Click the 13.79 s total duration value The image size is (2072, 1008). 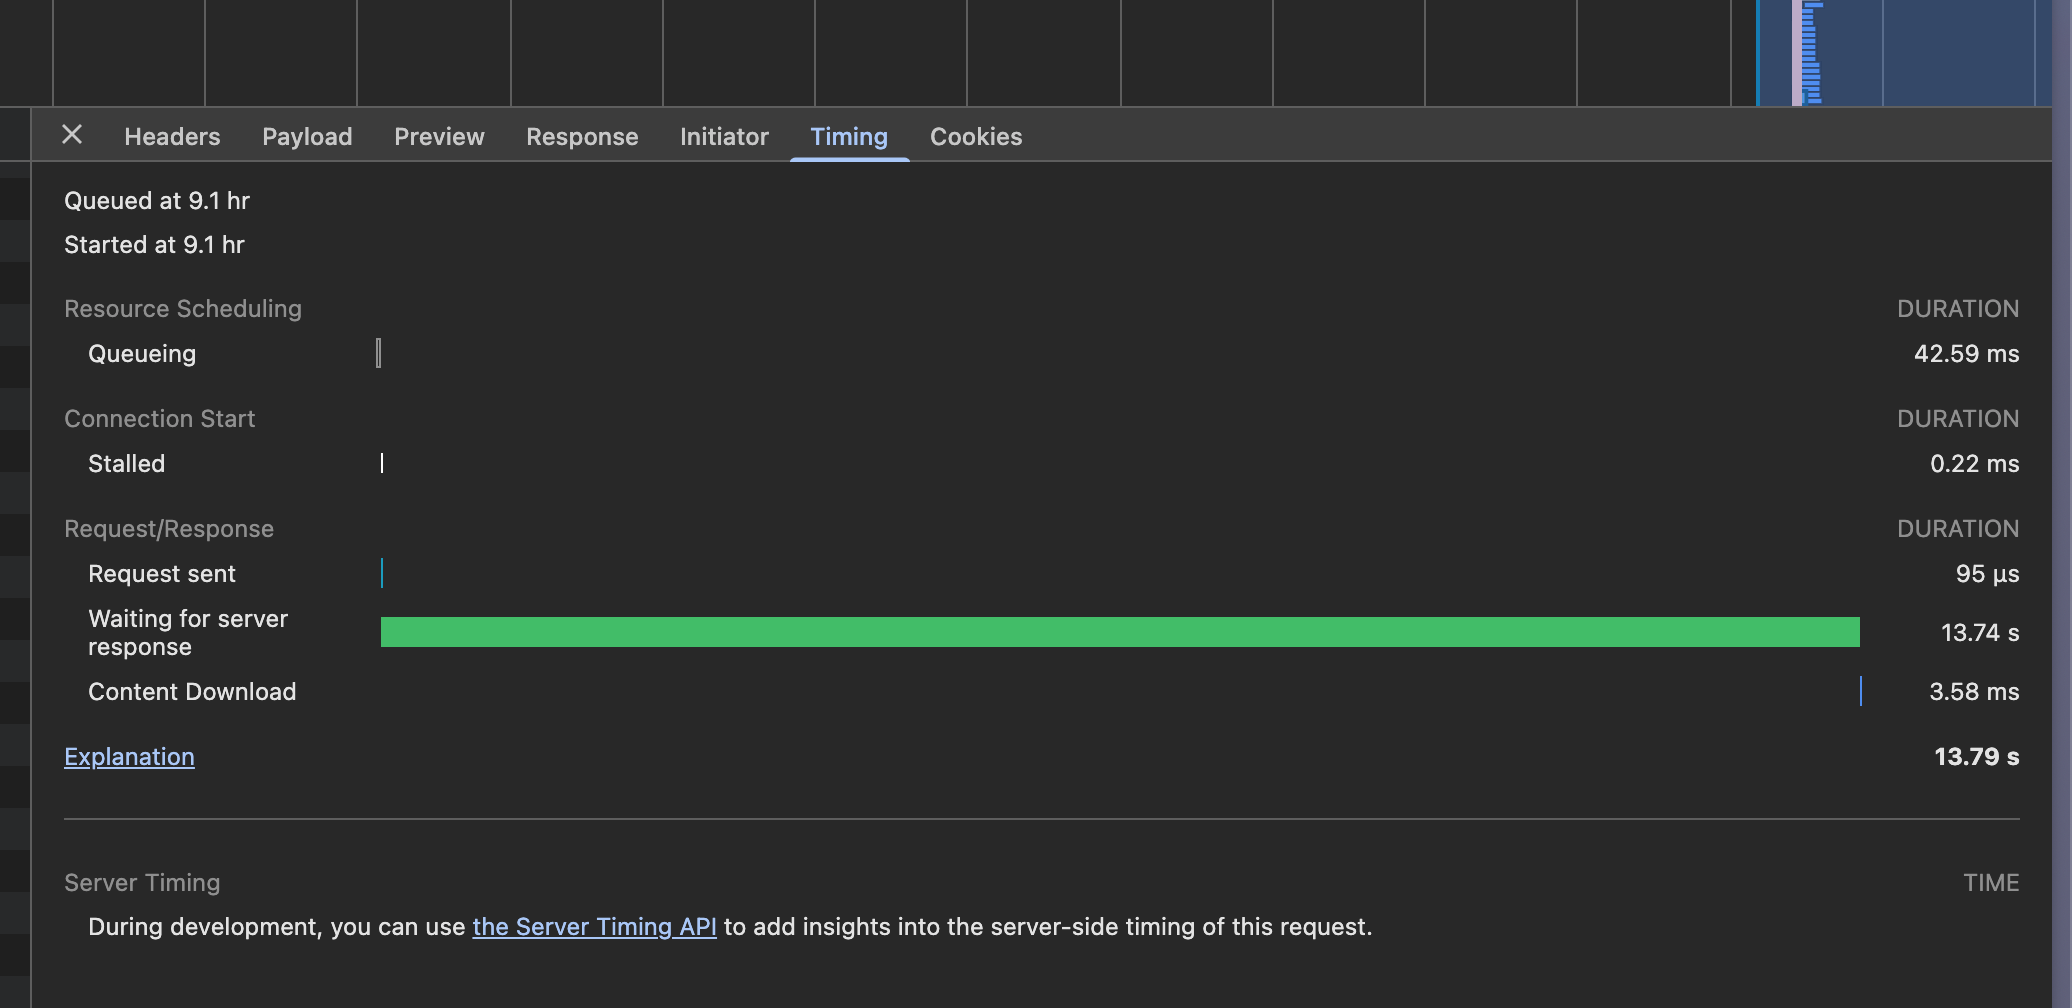pos(1975,757)
